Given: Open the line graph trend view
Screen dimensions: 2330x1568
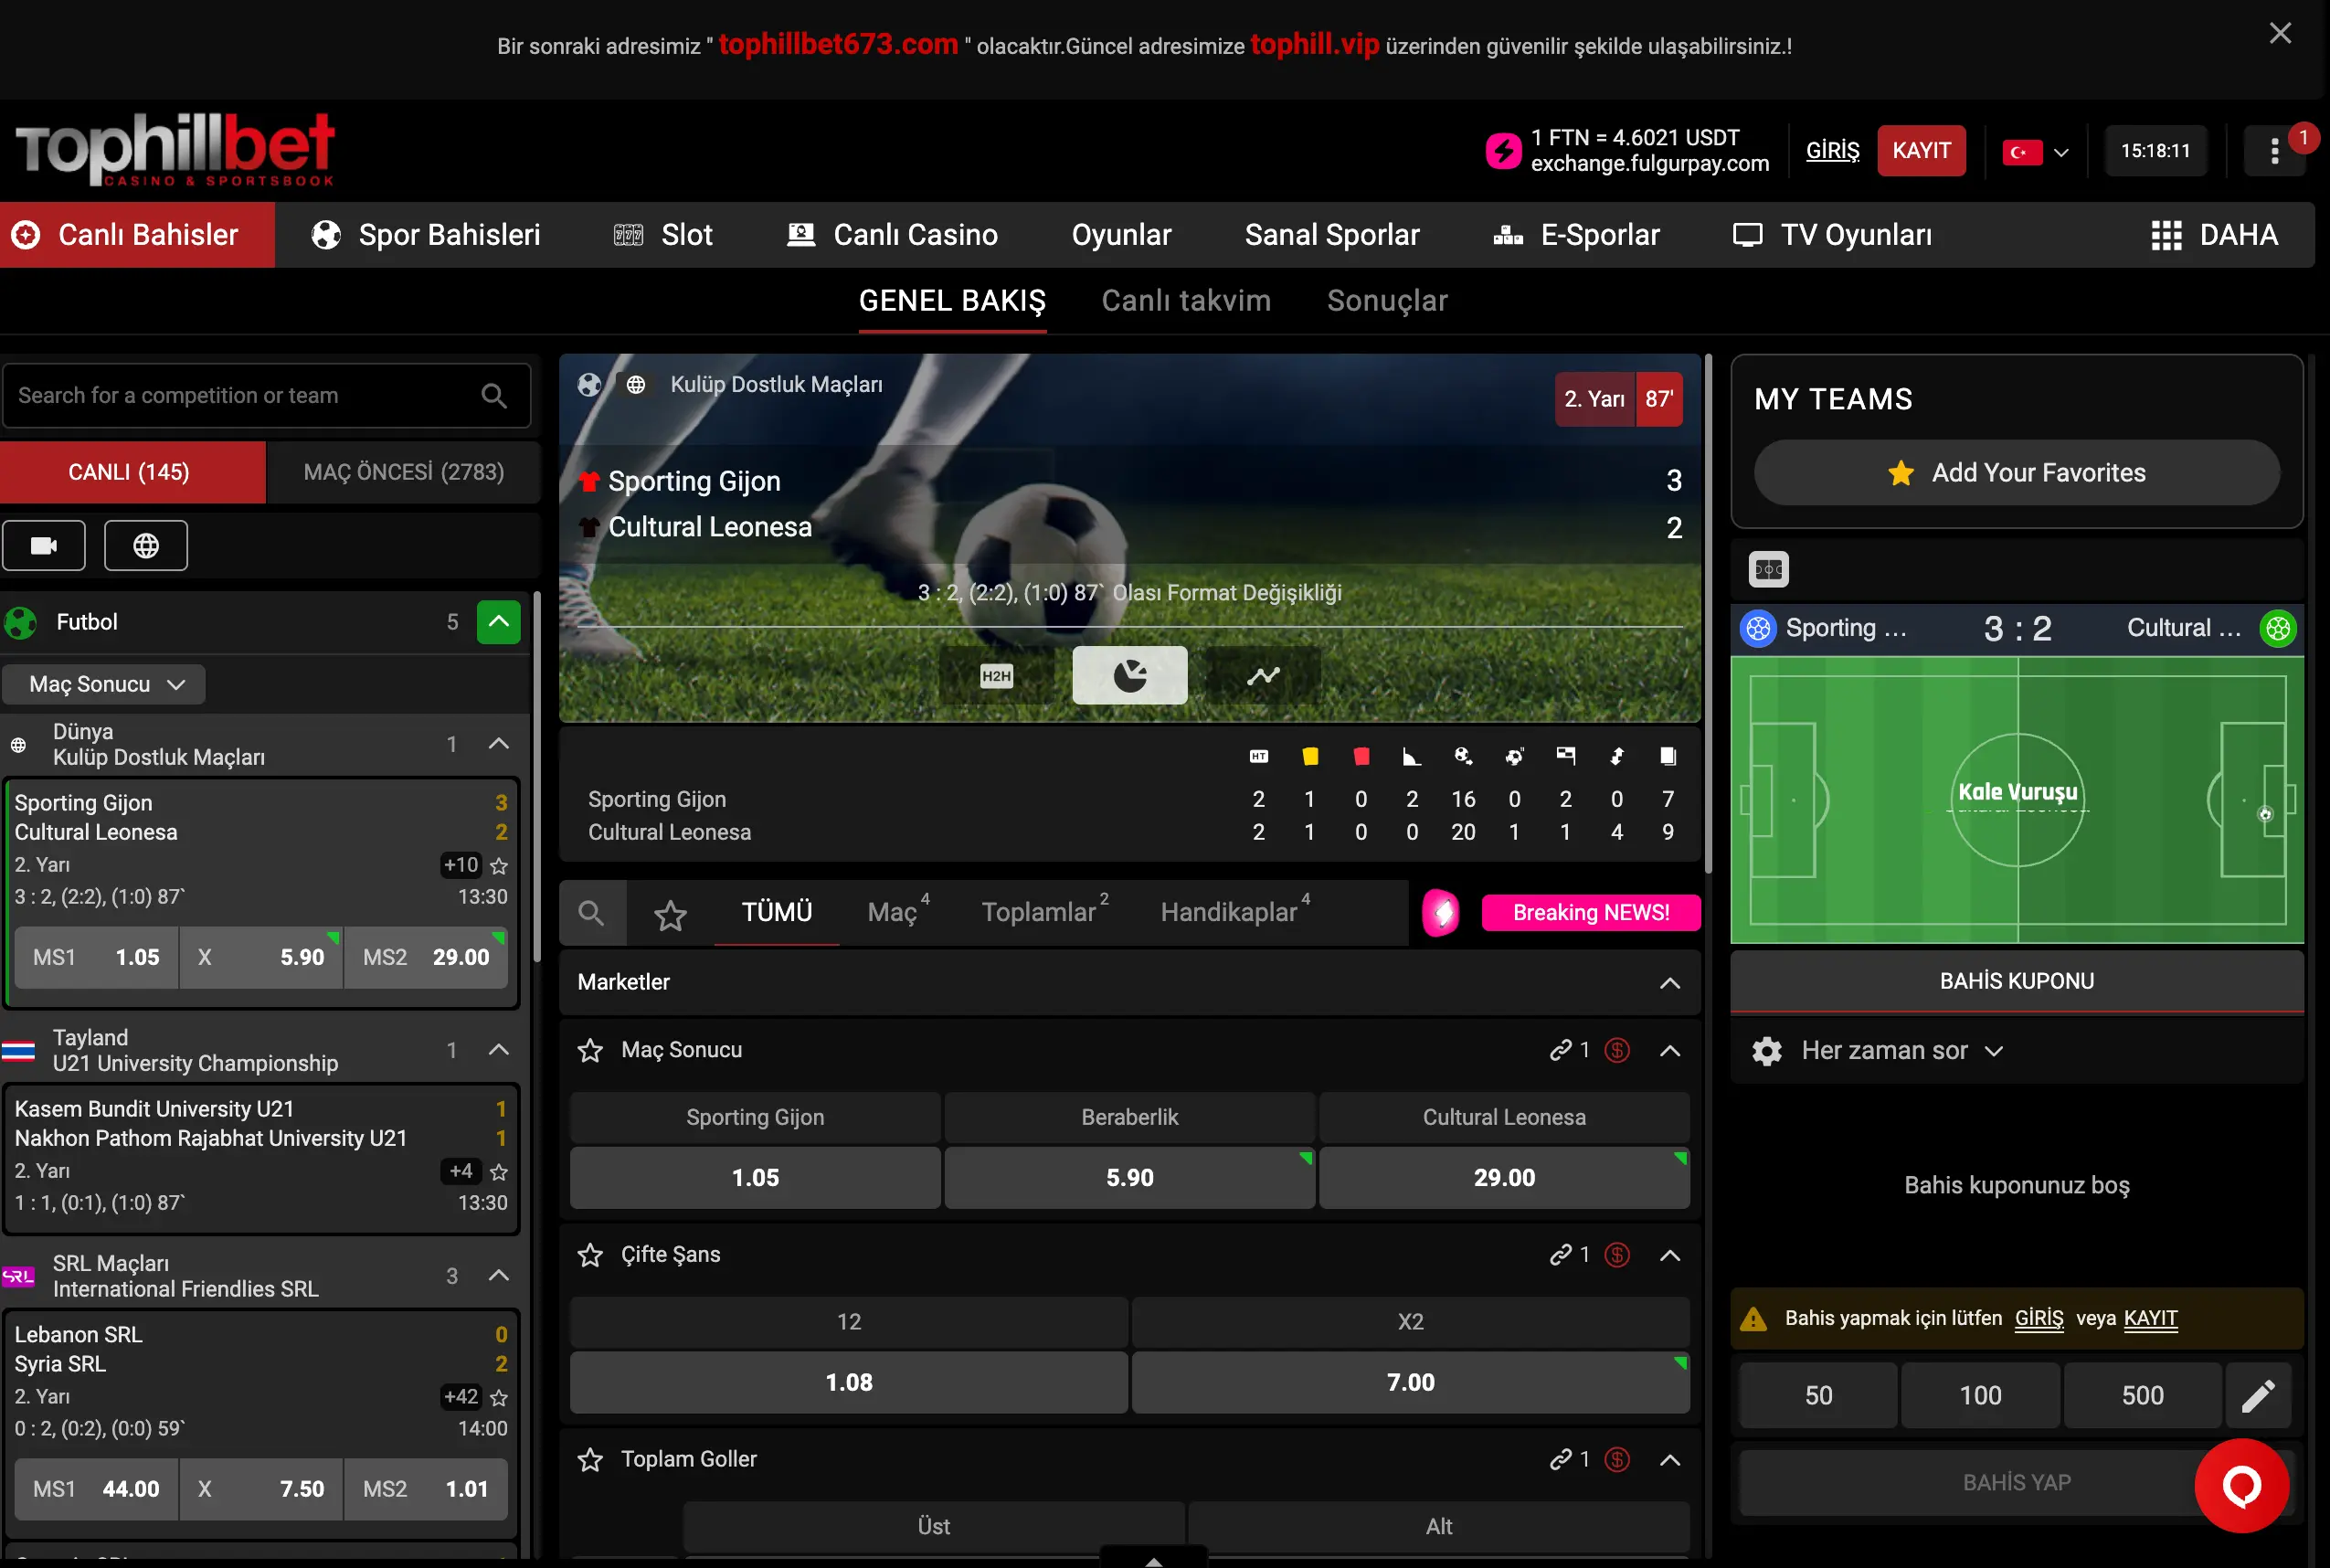Looking at the screenshot, I should [1263, 676].
